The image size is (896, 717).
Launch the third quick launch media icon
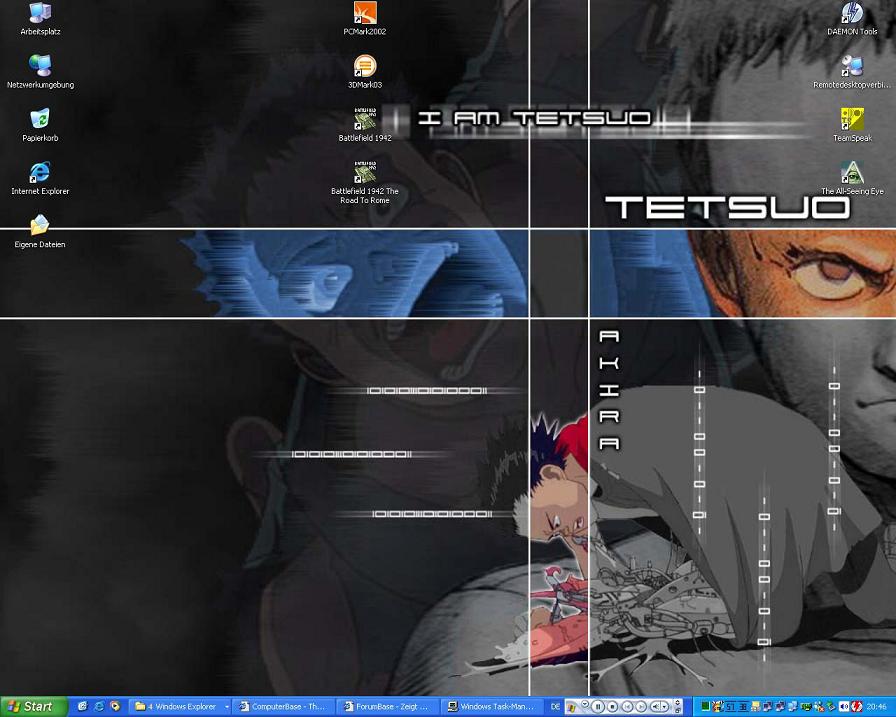[115, 707]
